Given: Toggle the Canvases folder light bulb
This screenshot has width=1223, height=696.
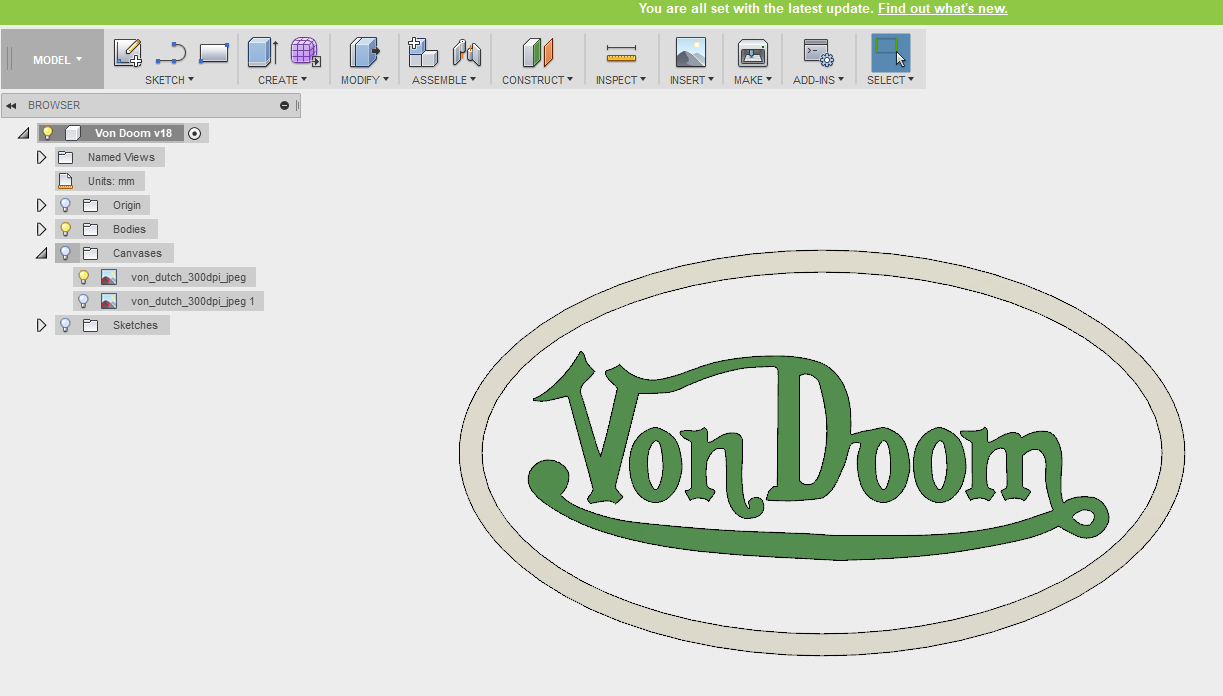Looking at the screenshot, I should pos(65,253).
